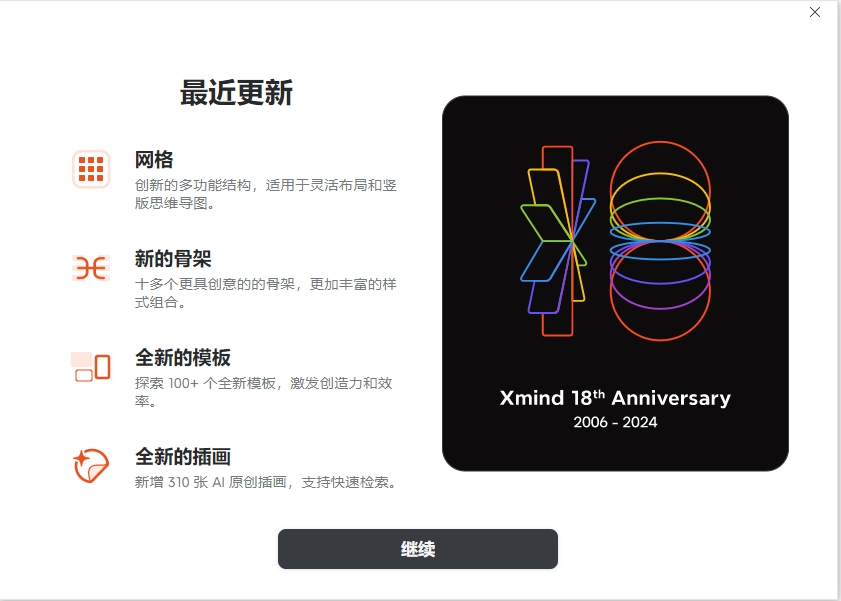Click the Xmind 18th Anniversary banner image
Image resolution: width=841 pixels, height=601 pixels.
click(x=615, y=284)
